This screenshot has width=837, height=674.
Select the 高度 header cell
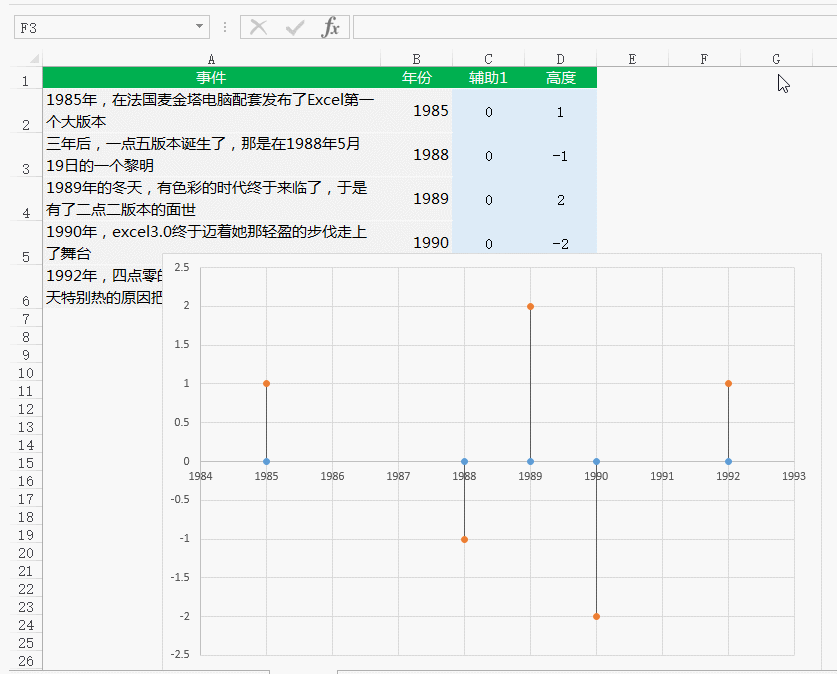(560, 77)
